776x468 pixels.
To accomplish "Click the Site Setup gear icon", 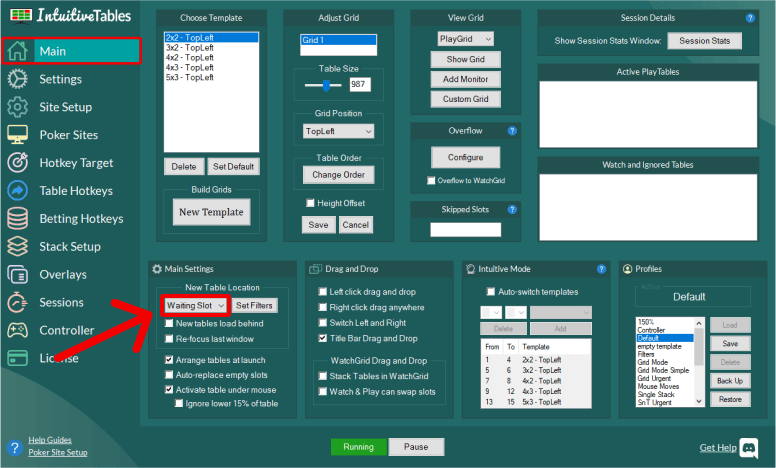I will click(x=18, y=107).
